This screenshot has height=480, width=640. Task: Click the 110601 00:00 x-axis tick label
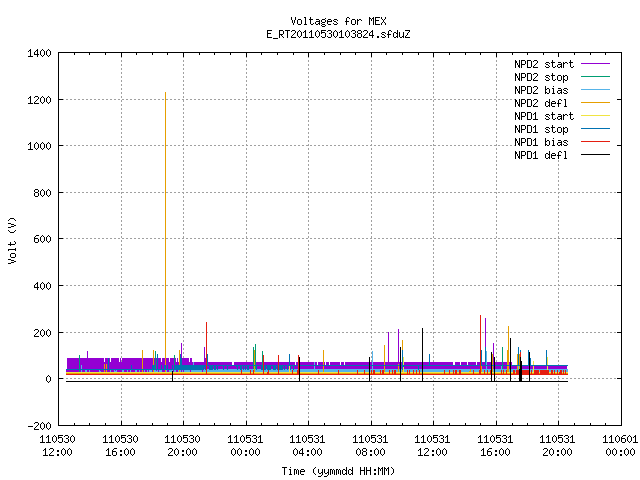(620, 446)
